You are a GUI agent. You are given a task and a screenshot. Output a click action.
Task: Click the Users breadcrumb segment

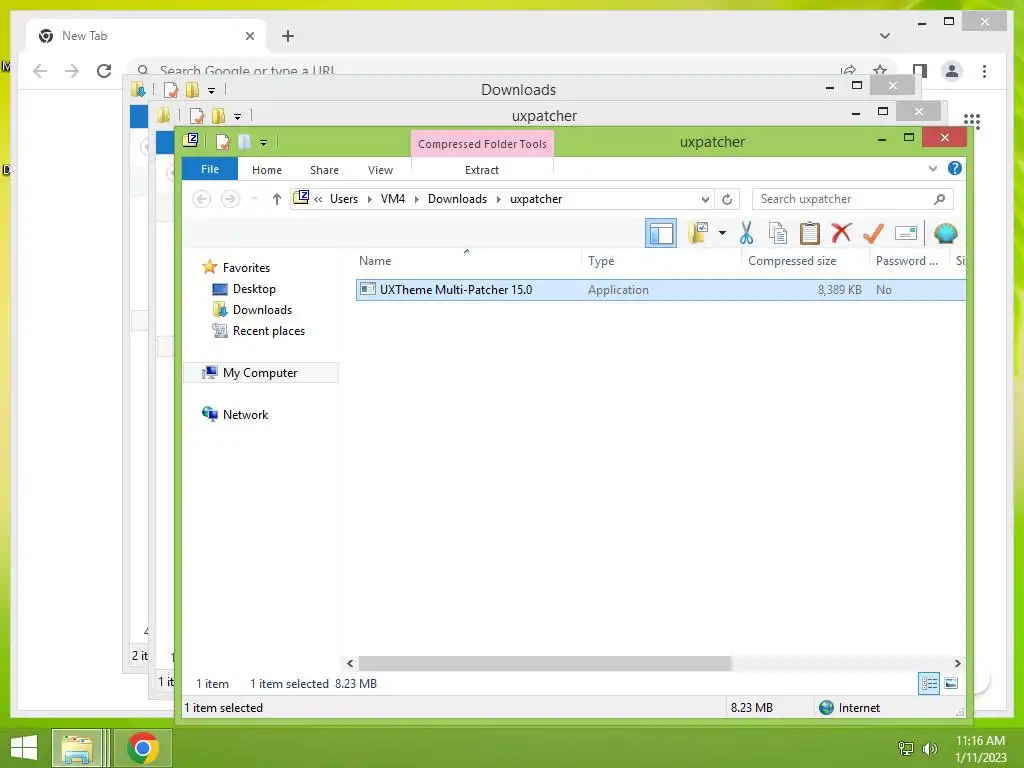click(344, 199)
